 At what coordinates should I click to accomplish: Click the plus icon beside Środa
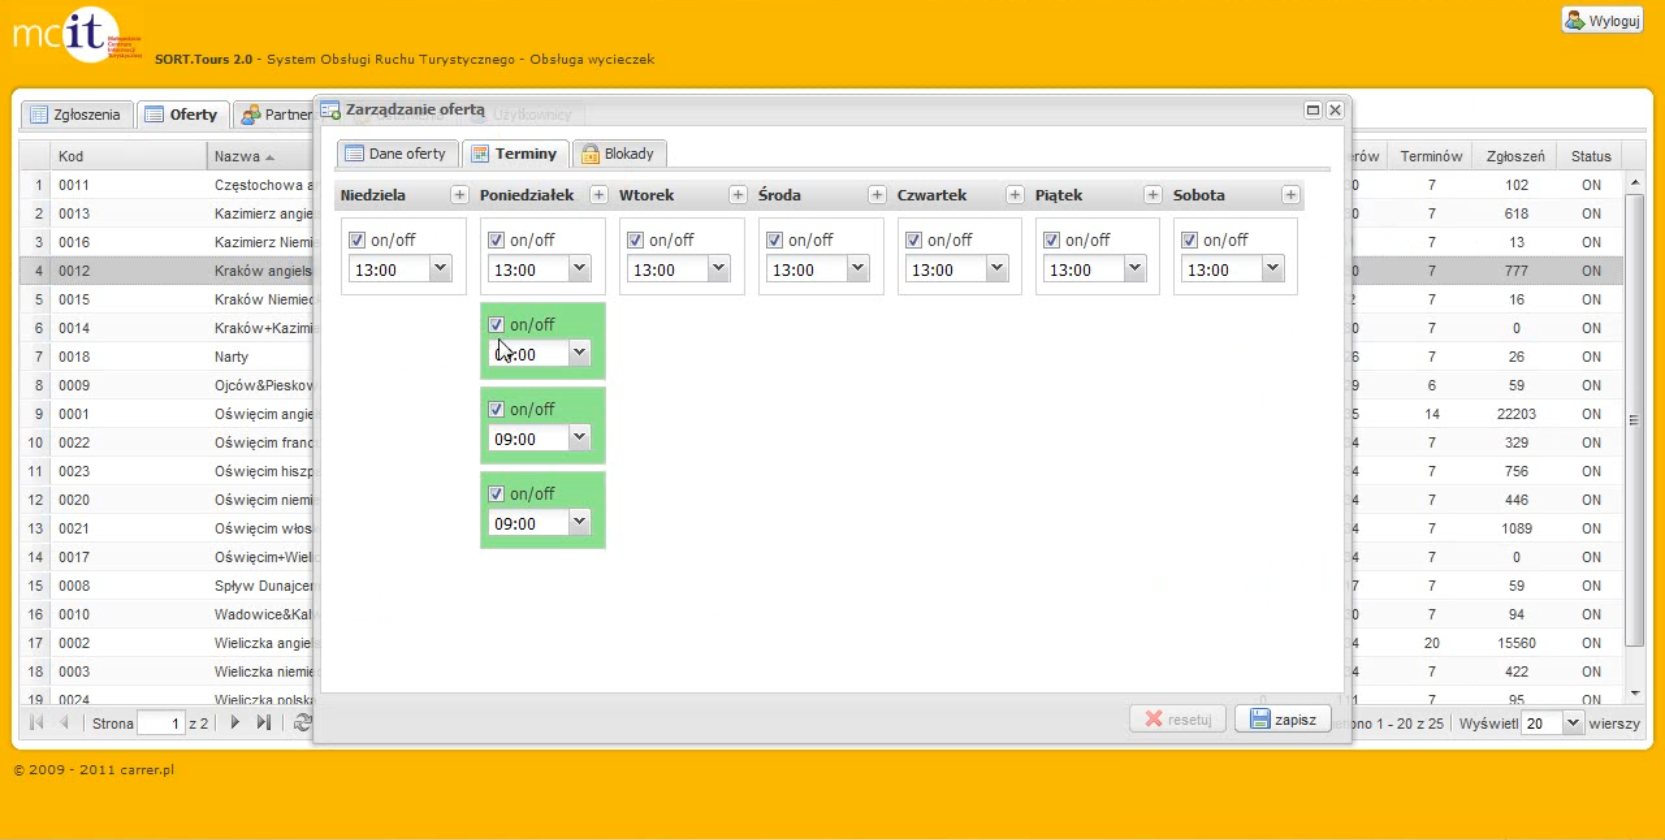tap(876, 195)
